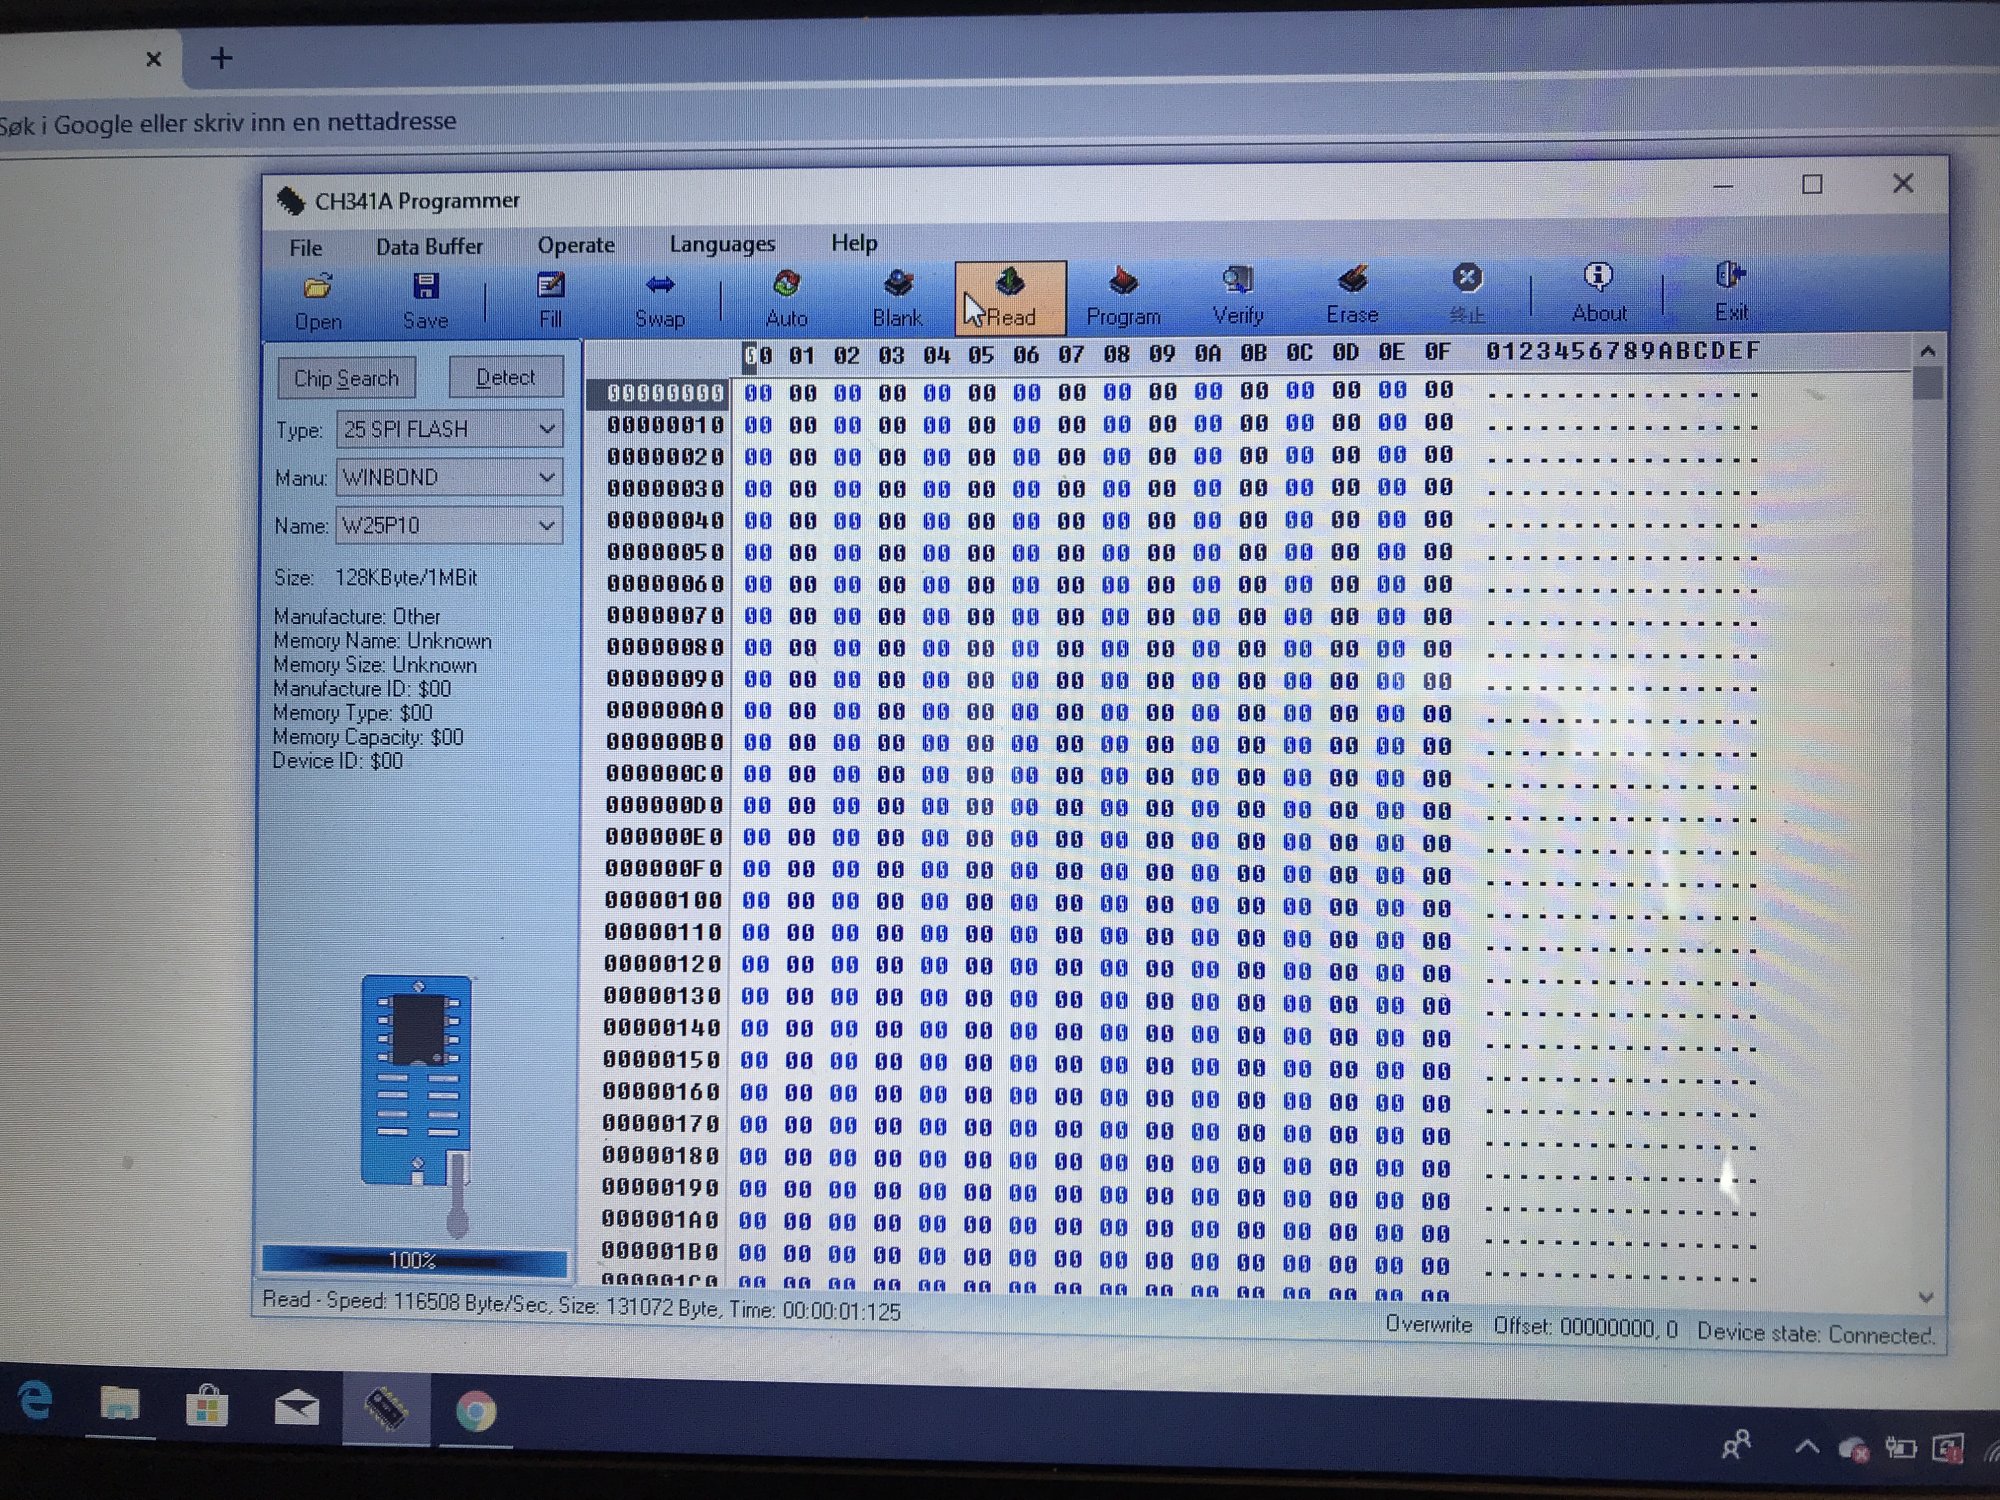Image resolution: width=2000 pixels, height=1500 pixels.
Task: Click the Swap toolbar icon
Action: 660,300
